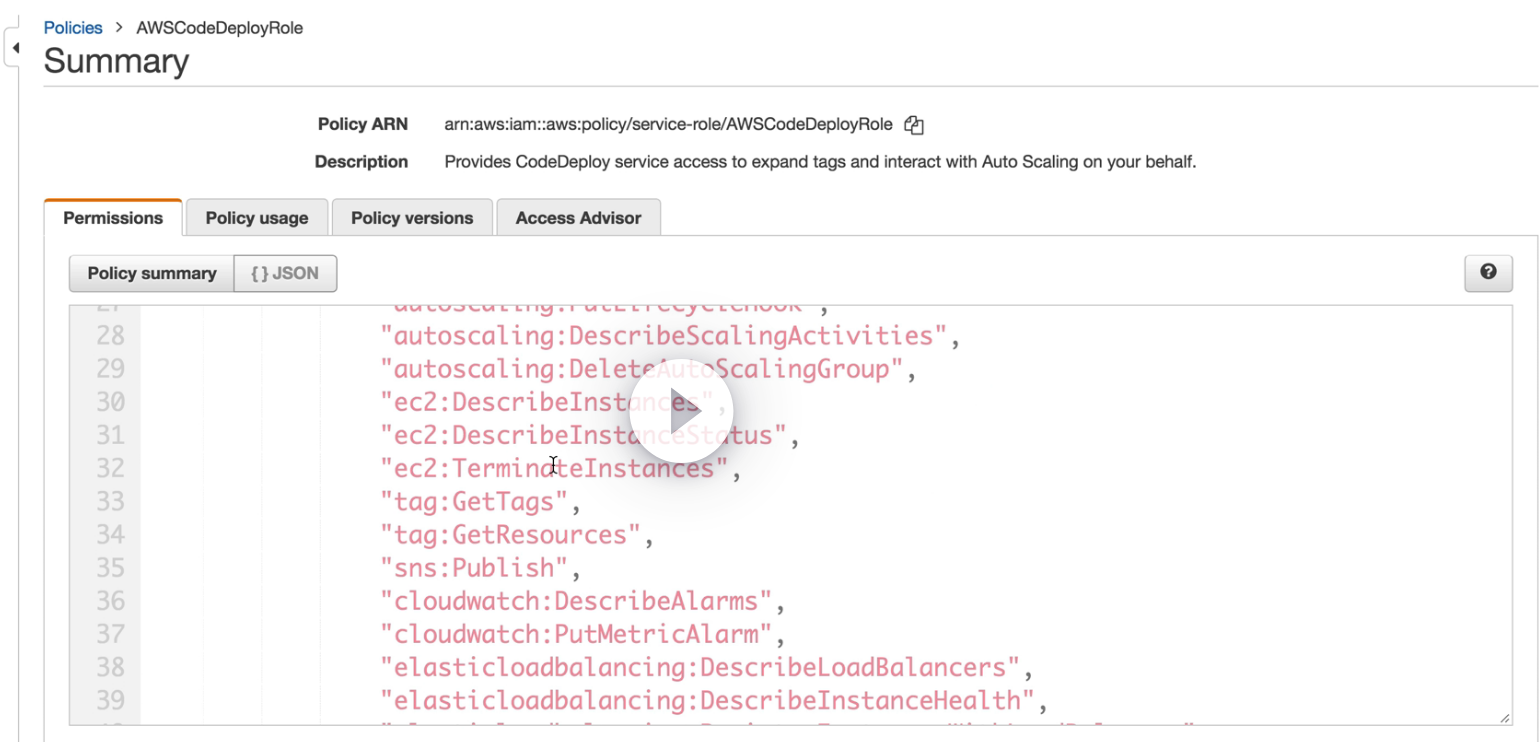1539x742 pixels.
Task: Expand the left navigation pane arrow
Action: (x=15, y=48)
